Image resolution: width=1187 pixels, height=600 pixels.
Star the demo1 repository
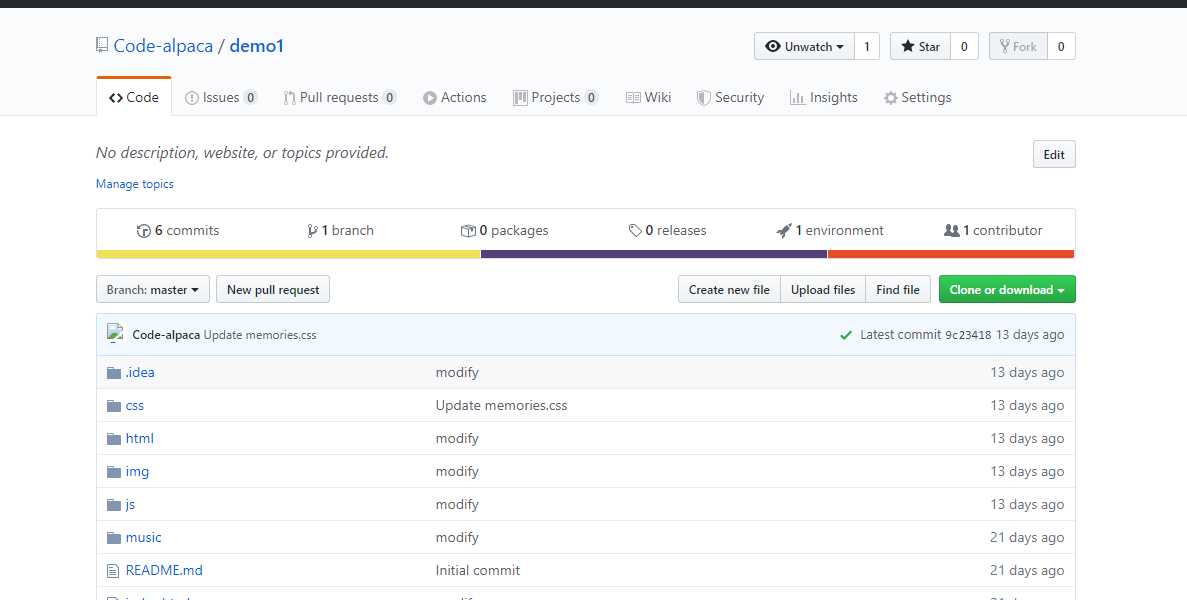coord(921,46)
